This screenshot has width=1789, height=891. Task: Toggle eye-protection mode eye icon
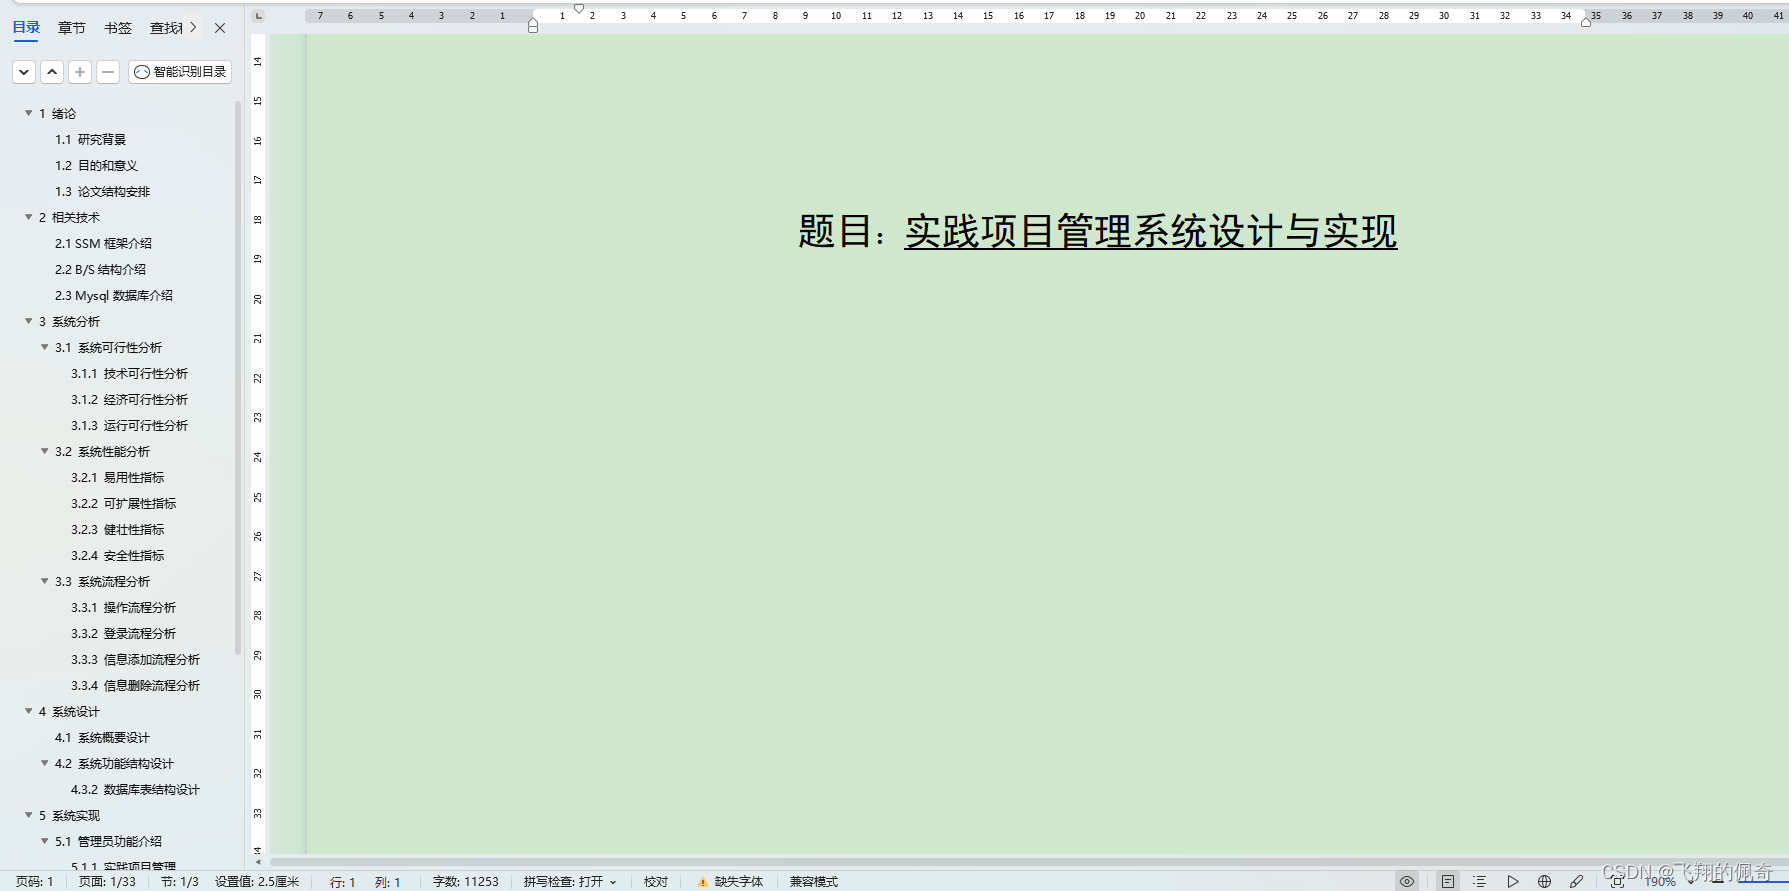tap(1407, 881)
